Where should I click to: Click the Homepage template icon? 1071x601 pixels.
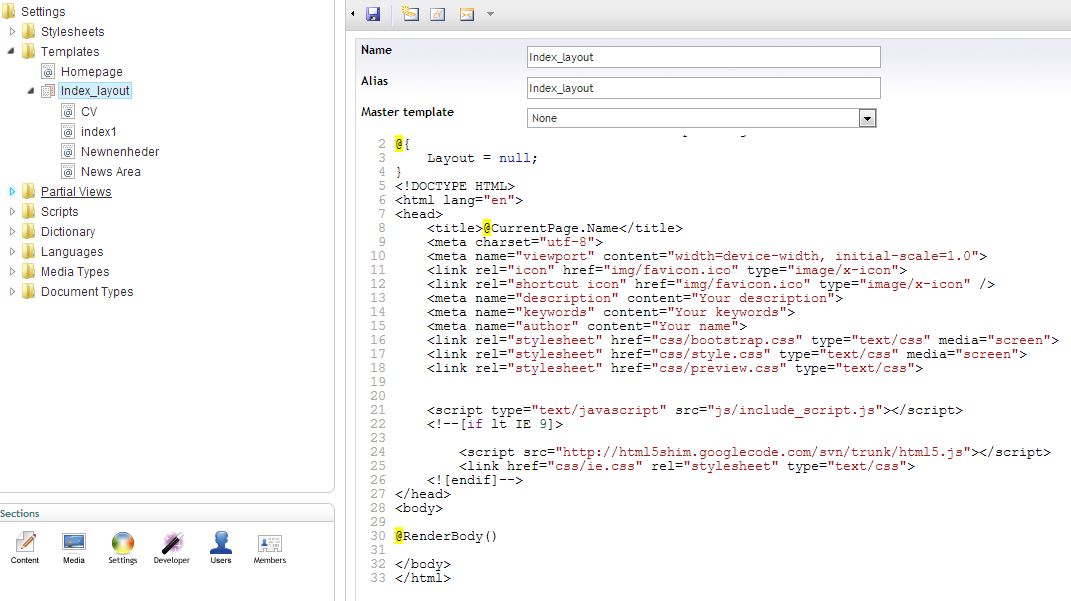(x=48, y=71)
